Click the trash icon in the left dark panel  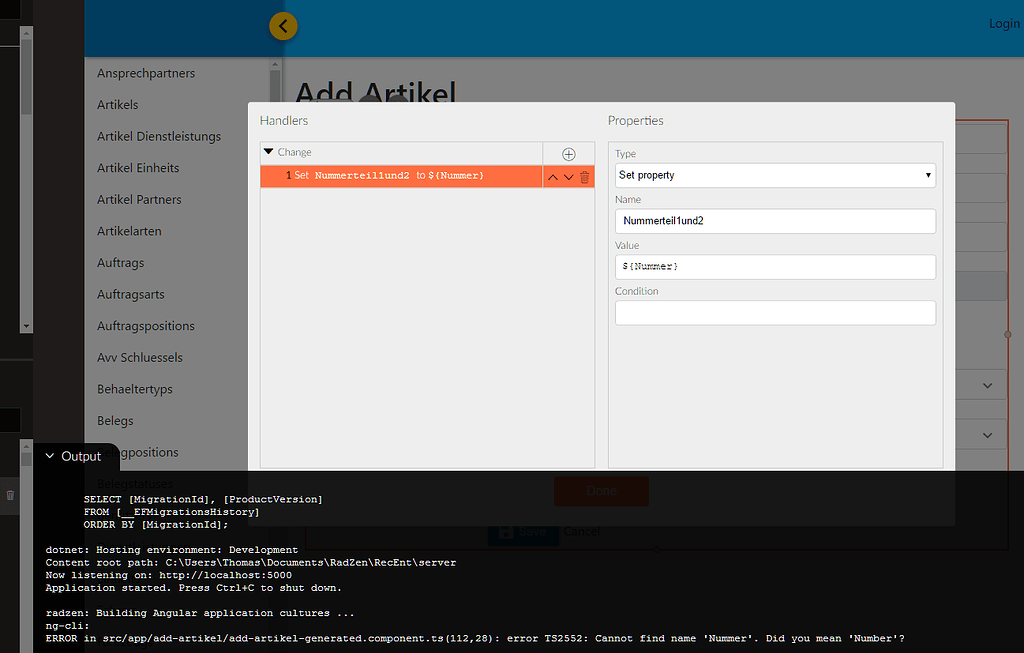pos(10,495)
